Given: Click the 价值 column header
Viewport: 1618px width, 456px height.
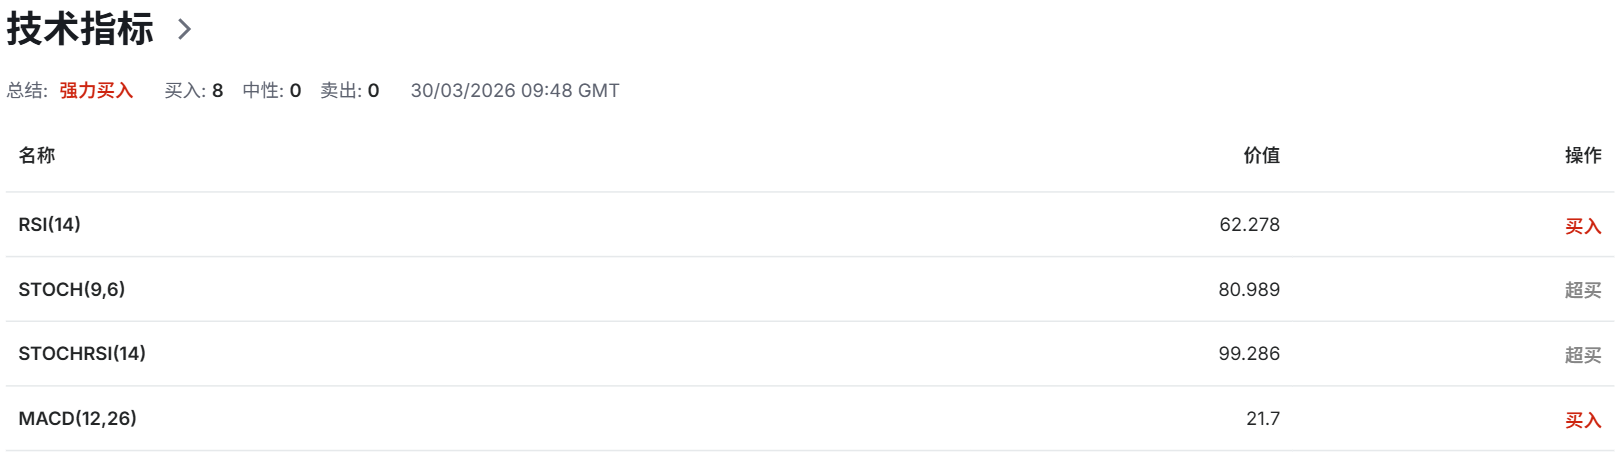Looking at the screenshot, I should click(1261, 155).
